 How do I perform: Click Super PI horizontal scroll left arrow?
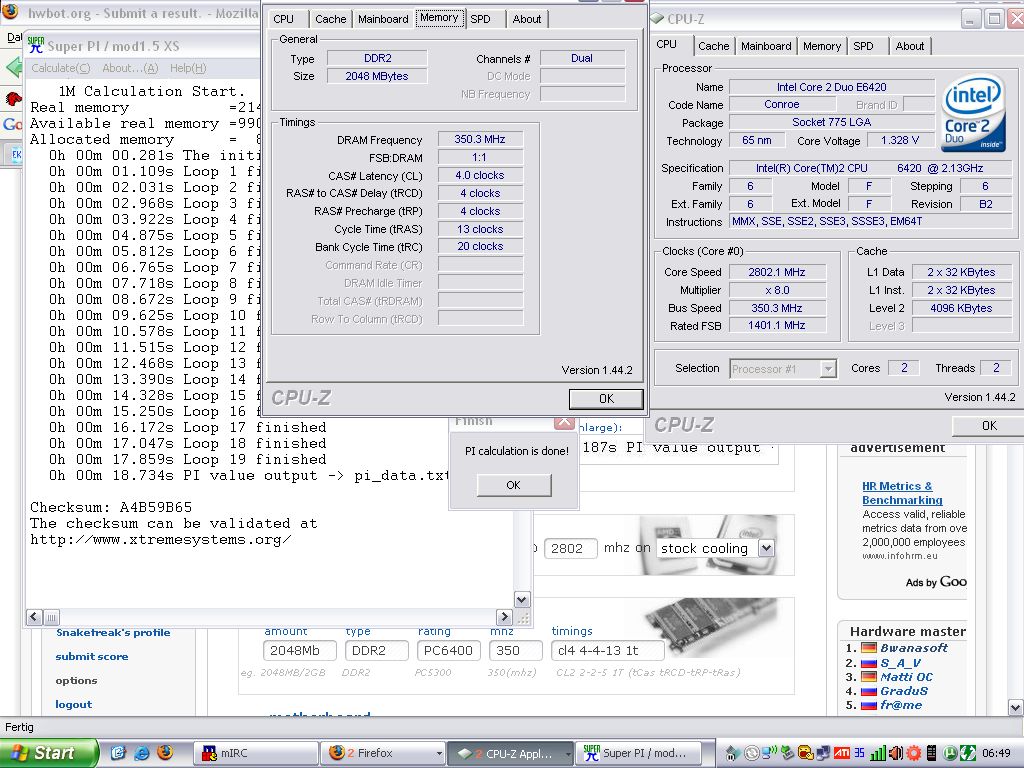(x=35, y=616)
